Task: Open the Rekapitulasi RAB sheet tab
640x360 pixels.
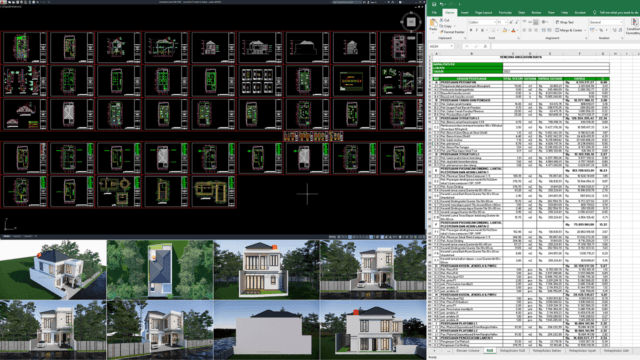Action: [x=512, y=351]
